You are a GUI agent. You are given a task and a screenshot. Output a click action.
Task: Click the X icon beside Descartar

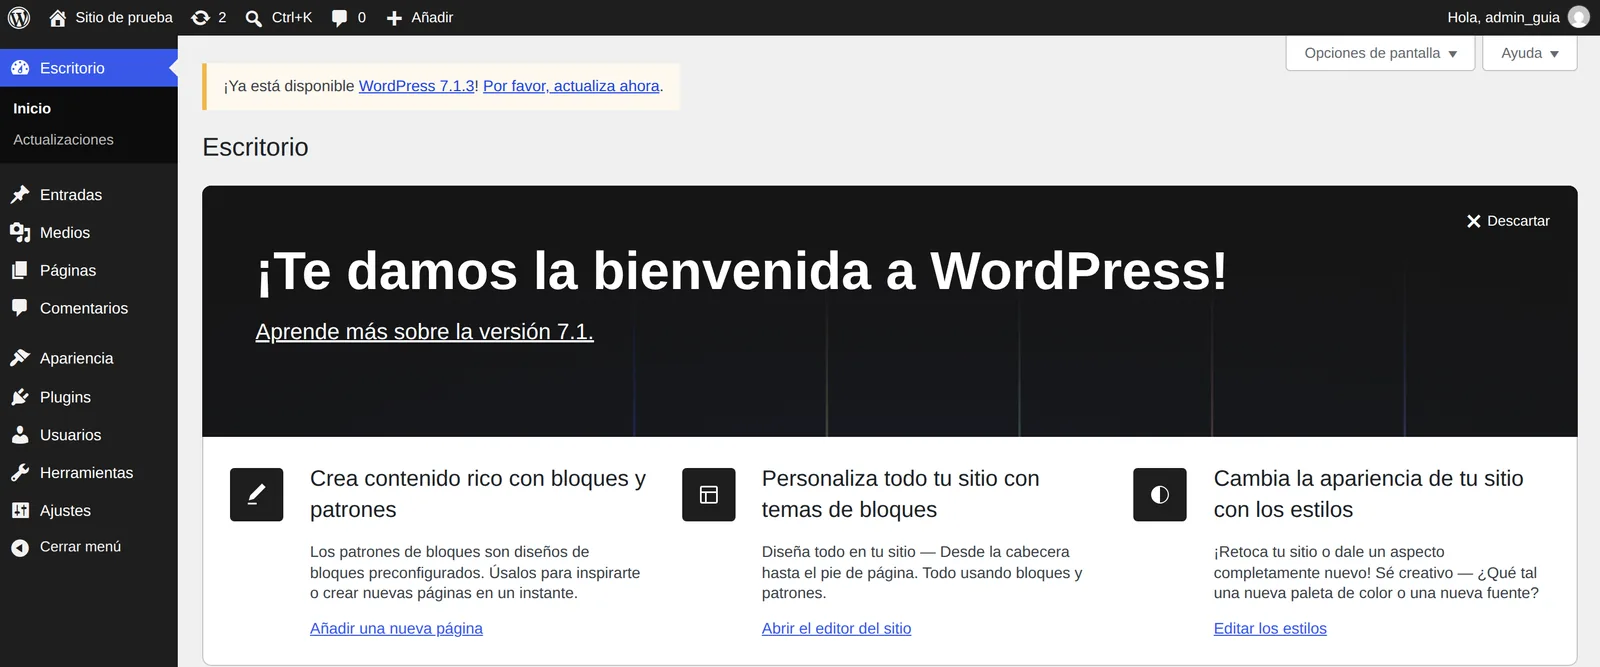pyautogui.click(x=1473, y=221)
